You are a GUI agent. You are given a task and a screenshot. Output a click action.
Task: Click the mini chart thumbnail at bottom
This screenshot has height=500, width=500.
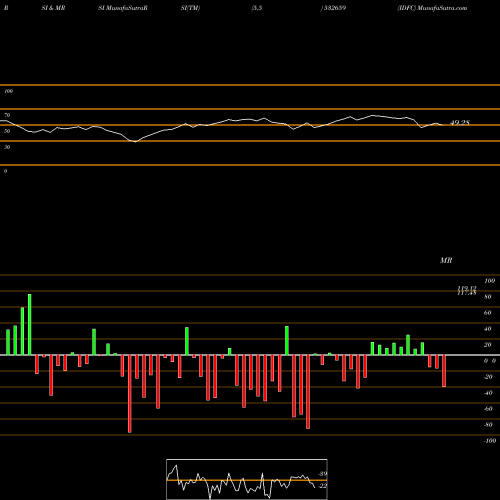tap(247, 479)
